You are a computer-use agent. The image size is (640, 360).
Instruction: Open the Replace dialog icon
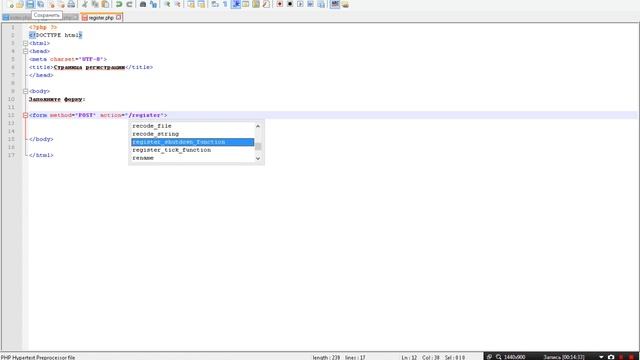tap(153, 4)
